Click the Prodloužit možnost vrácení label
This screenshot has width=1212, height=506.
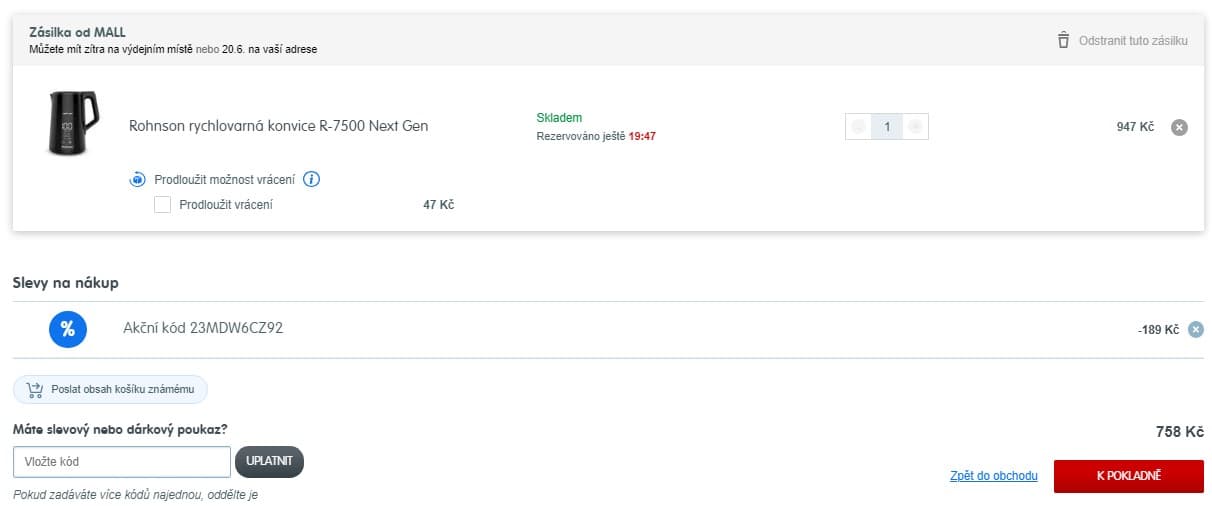pos(225,180)
